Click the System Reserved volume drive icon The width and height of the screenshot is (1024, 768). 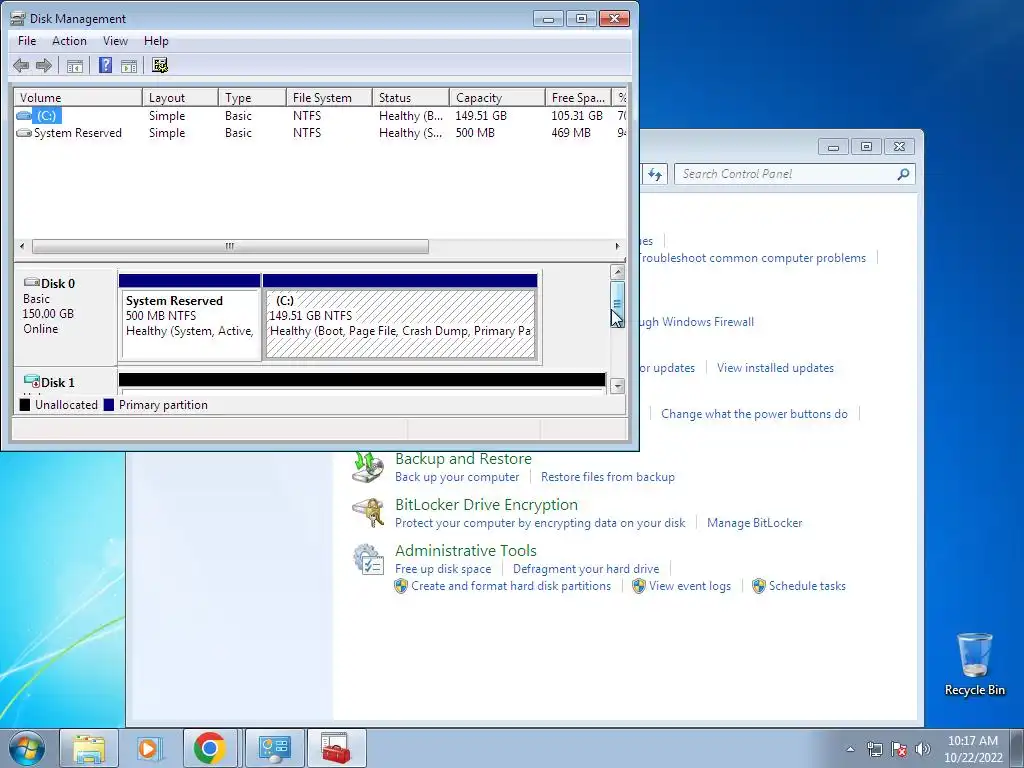[24, 133]
